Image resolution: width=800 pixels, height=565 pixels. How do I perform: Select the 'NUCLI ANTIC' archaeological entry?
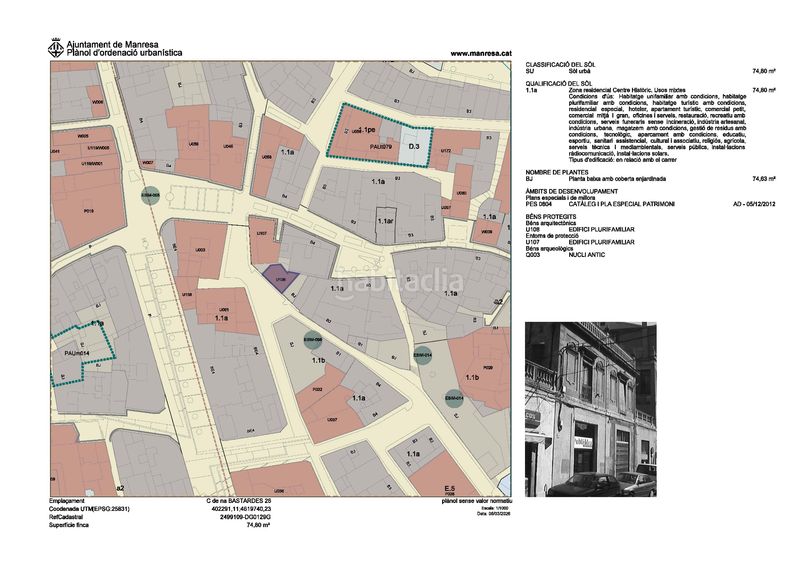(587, 255)
